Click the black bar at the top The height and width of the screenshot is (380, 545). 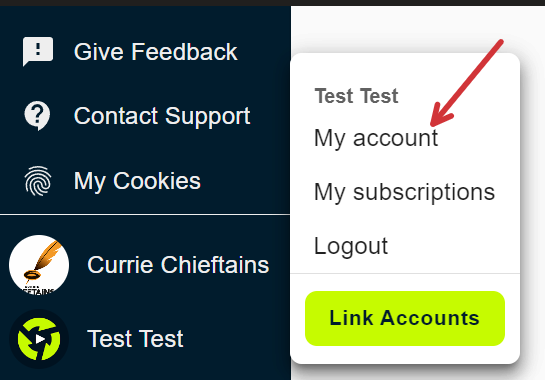[272, 3]
